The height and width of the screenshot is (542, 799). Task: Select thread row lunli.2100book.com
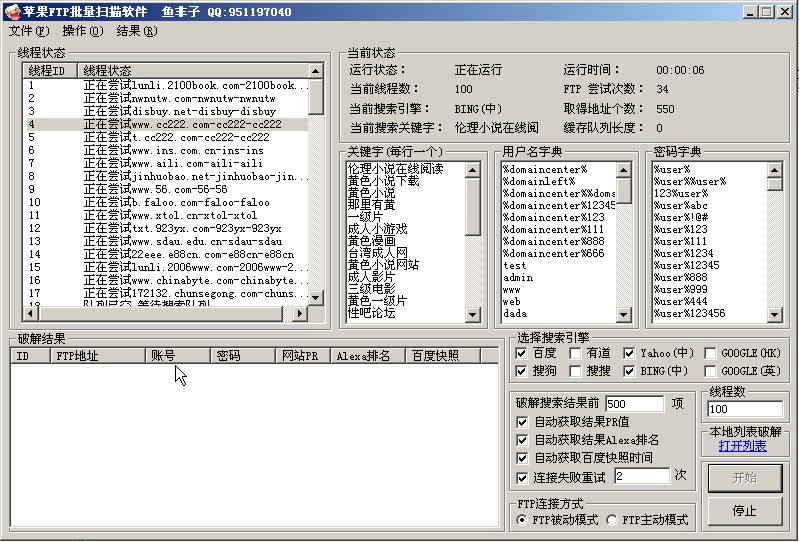point(167,85)
